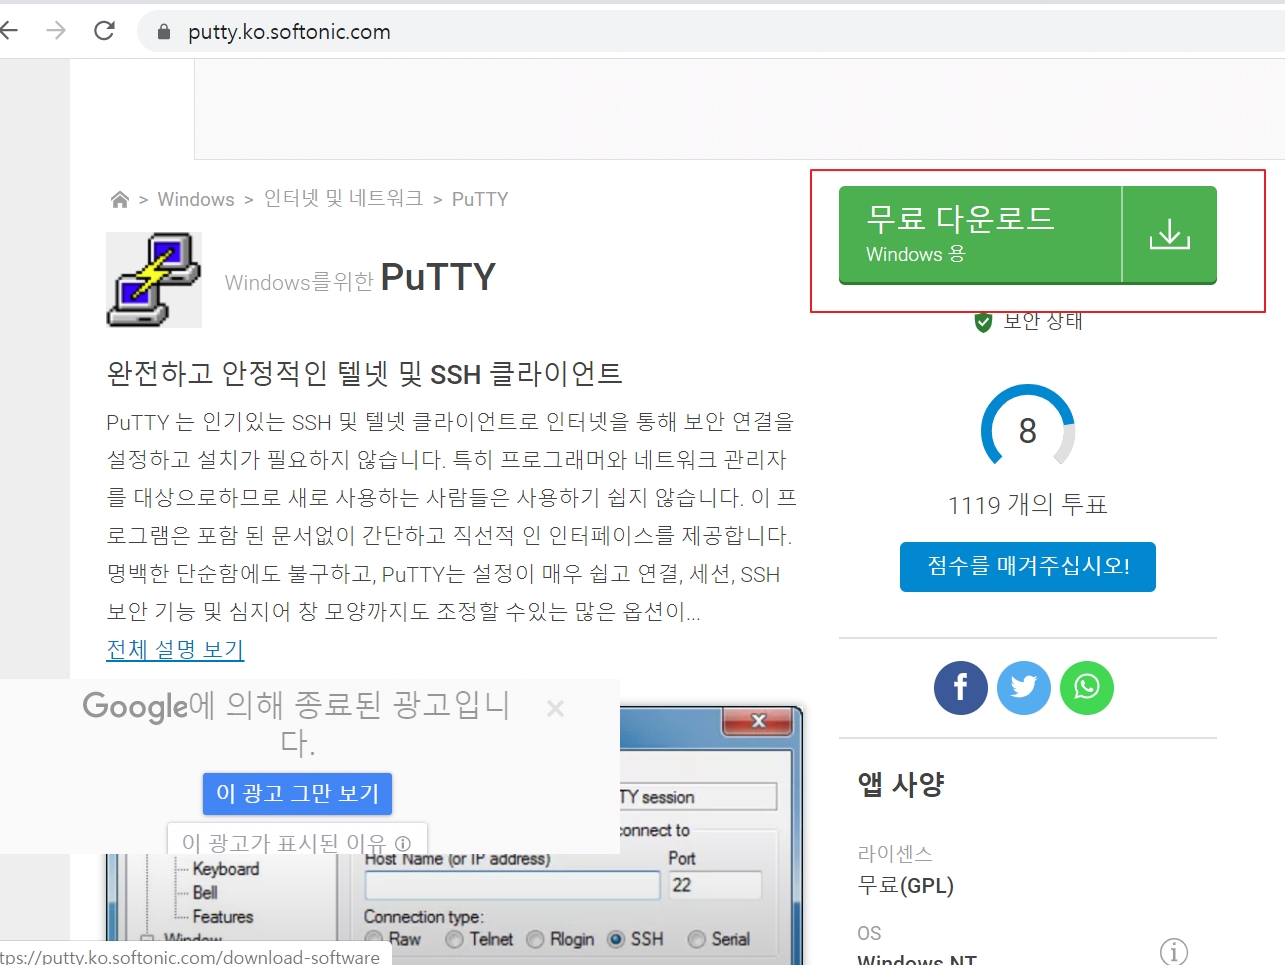Click the 무료(GPL) license value
The width and height of the screenshot is (1285, 965).
906,886
